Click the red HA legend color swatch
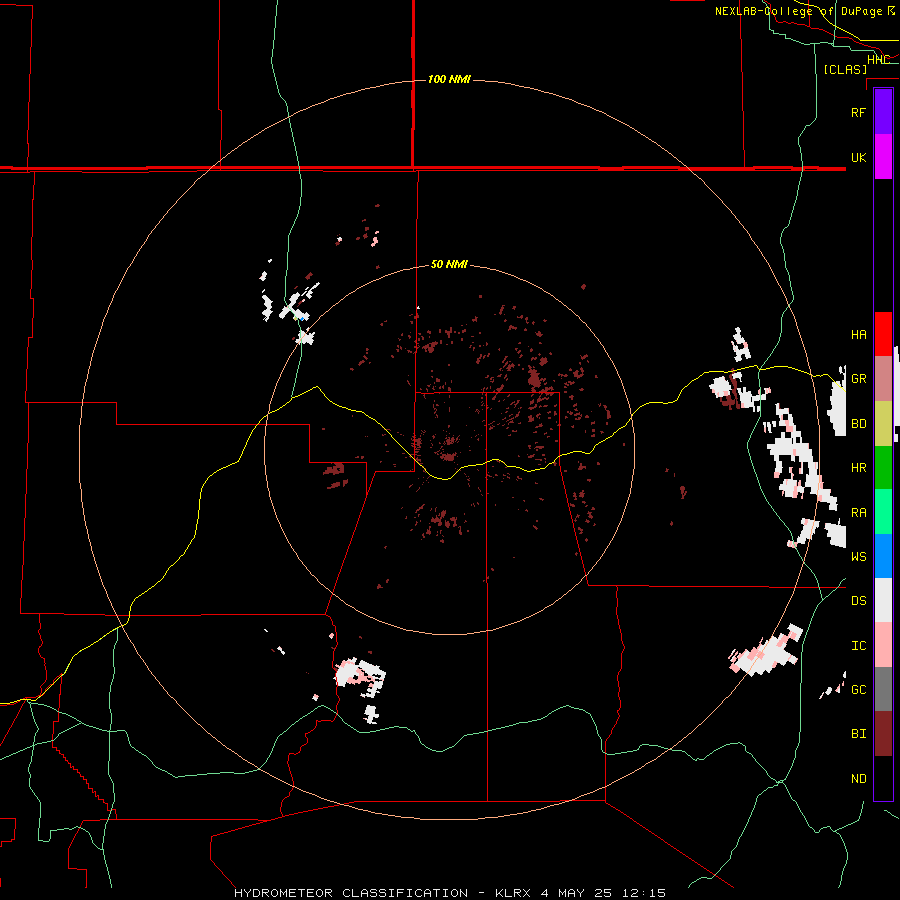 pos(883,334)
